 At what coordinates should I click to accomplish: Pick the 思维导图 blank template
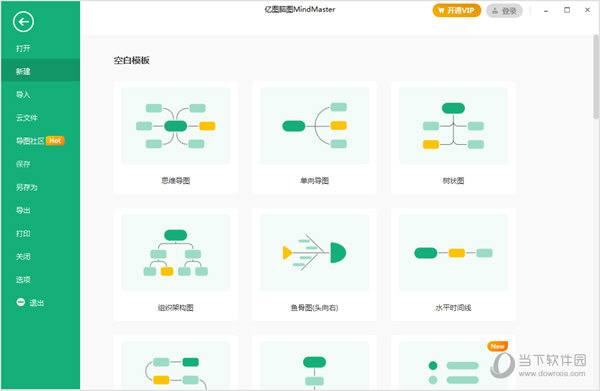point(176,138)
